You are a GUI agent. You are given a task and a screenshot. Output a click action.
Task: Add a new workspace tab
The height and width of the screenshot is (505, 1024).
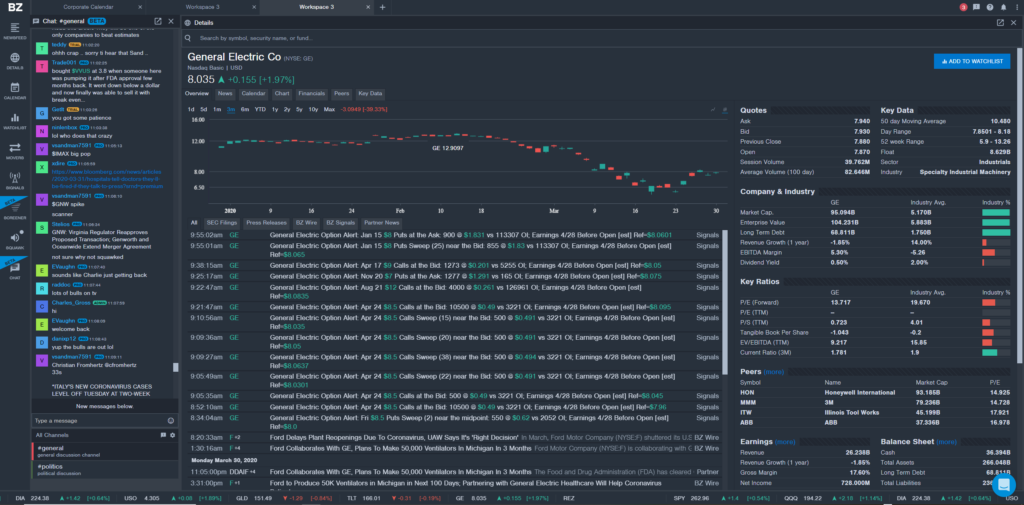pyautogui.click(x=383, y=7)
